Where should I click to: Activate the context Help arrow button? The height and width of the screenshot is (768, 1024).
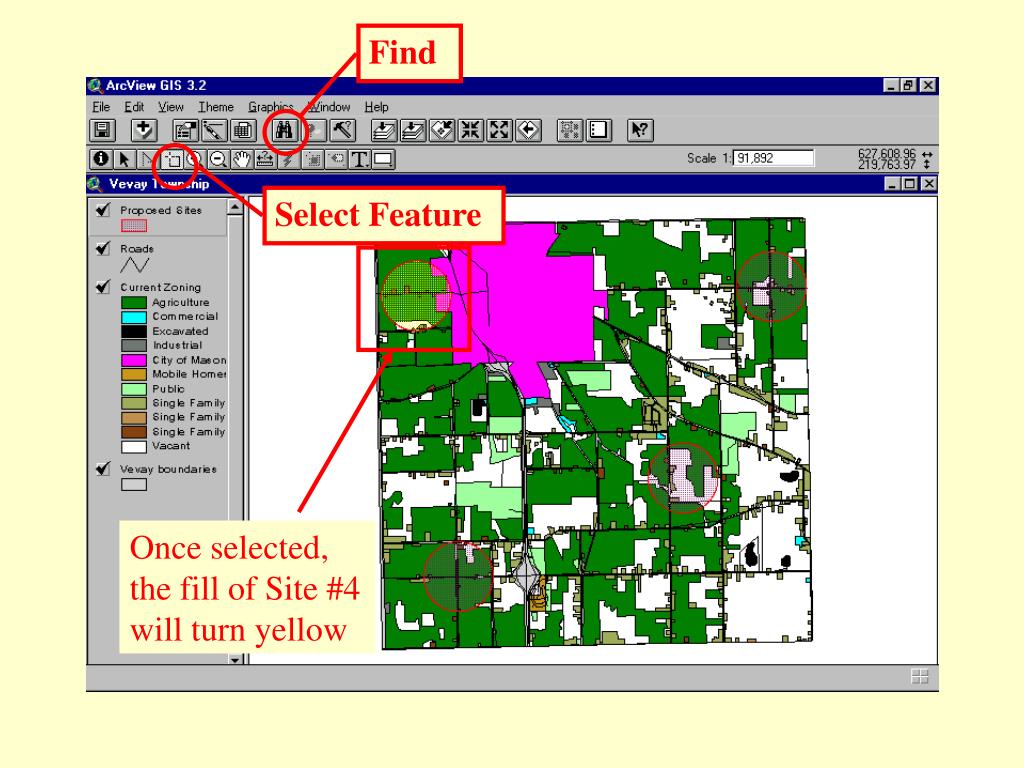coord(640,130)
